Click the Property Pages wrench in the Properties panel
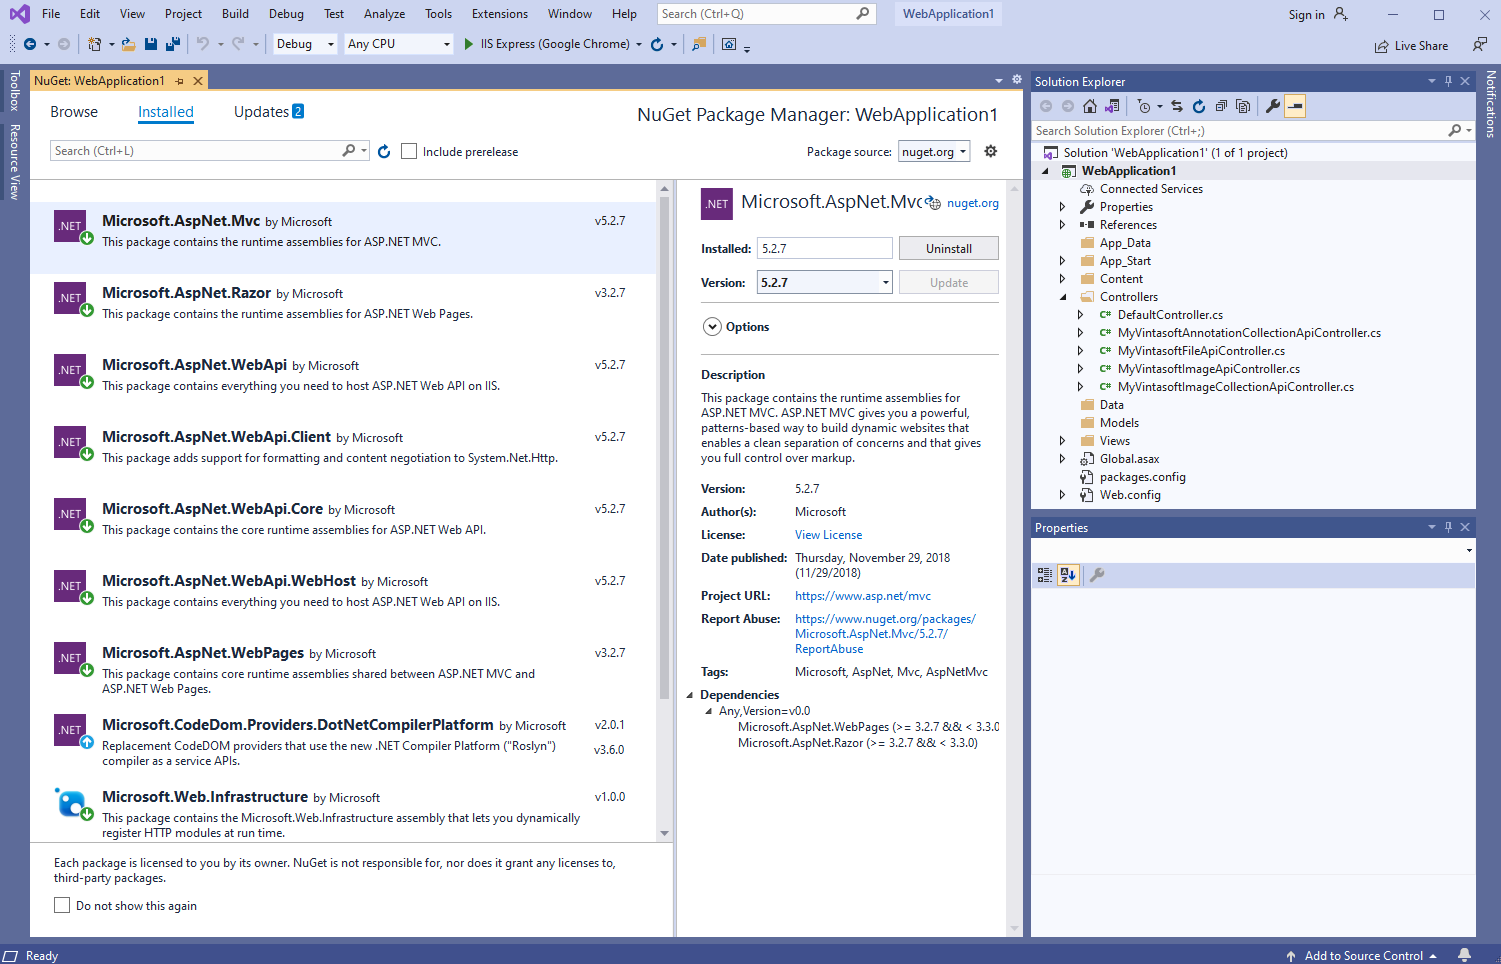1501x964 pixels. 1097,575
